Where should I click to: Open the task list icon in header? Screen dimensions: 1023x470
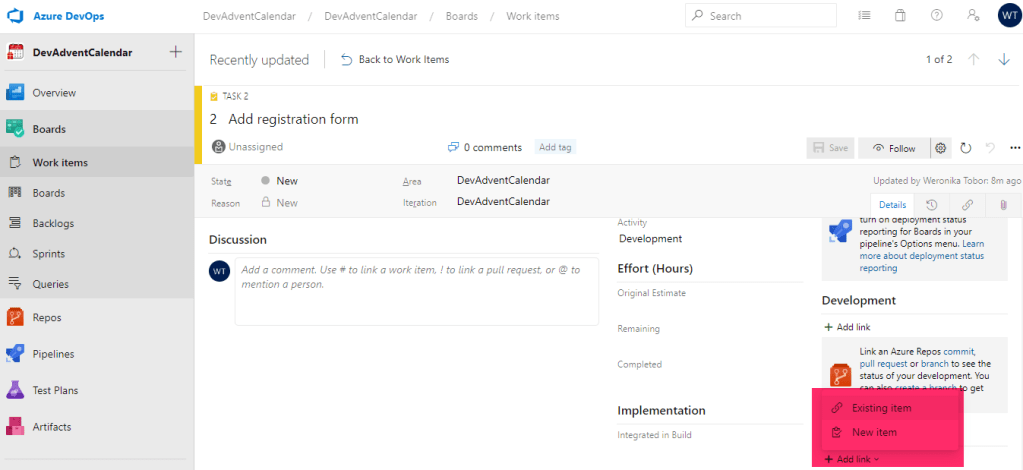point(864,16)
